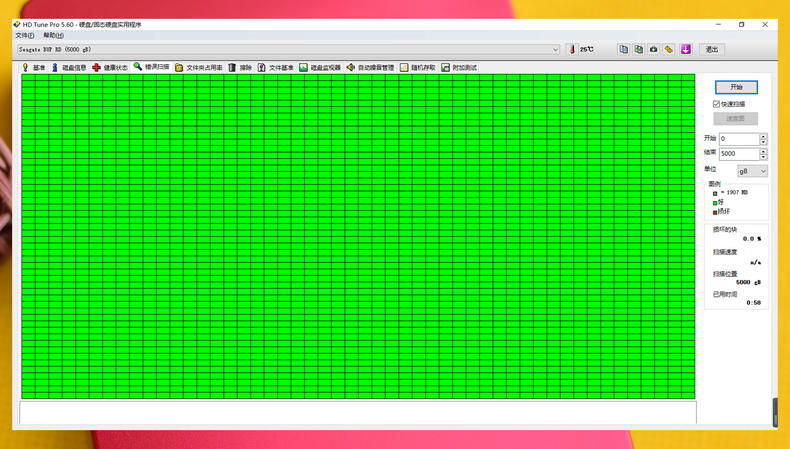Viewport: 790px width, 449px height.
Task: Focus the 开始 start position field
Action: [x=739, y=139]
